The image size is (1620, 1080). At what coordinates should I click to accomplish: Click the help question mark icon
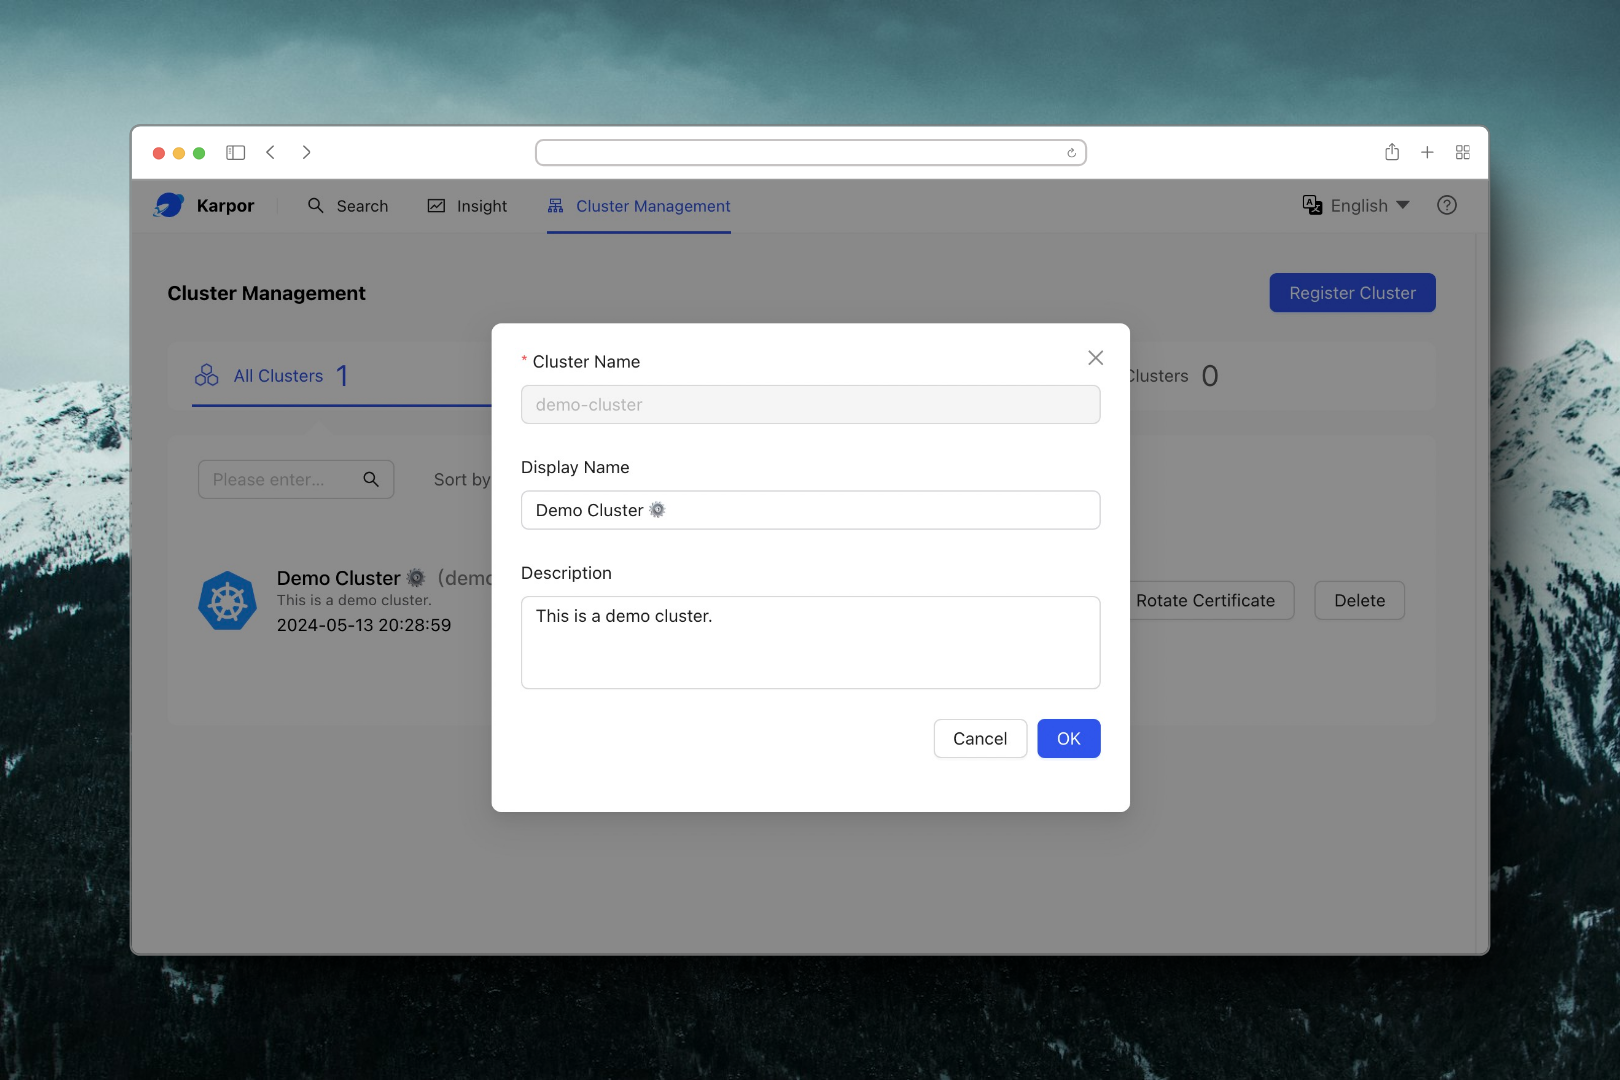[1446, 205]
